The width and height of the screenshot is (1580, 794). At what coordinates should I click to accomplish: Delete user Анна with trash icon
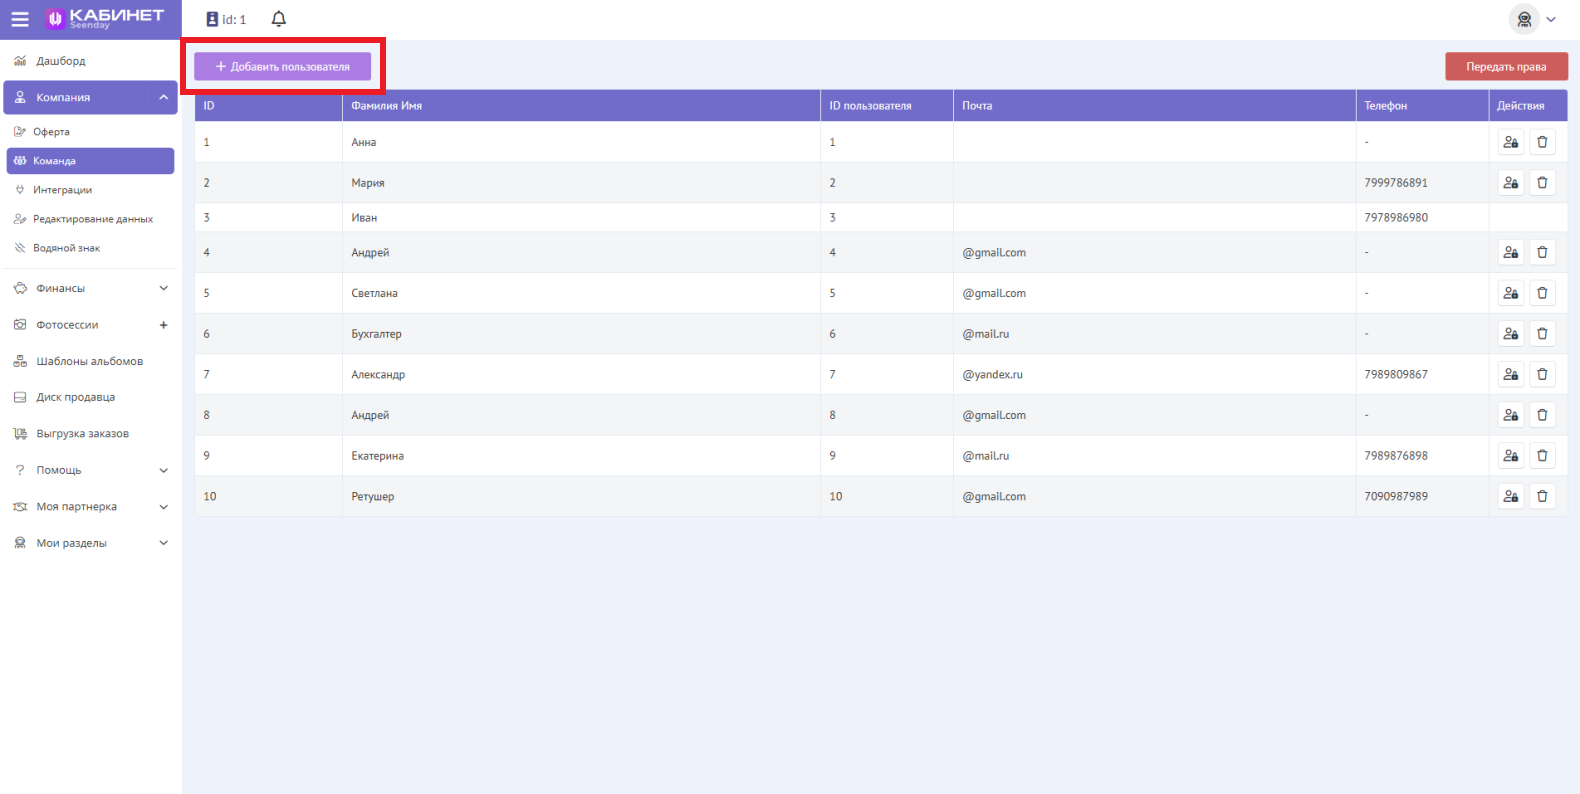1542,142
